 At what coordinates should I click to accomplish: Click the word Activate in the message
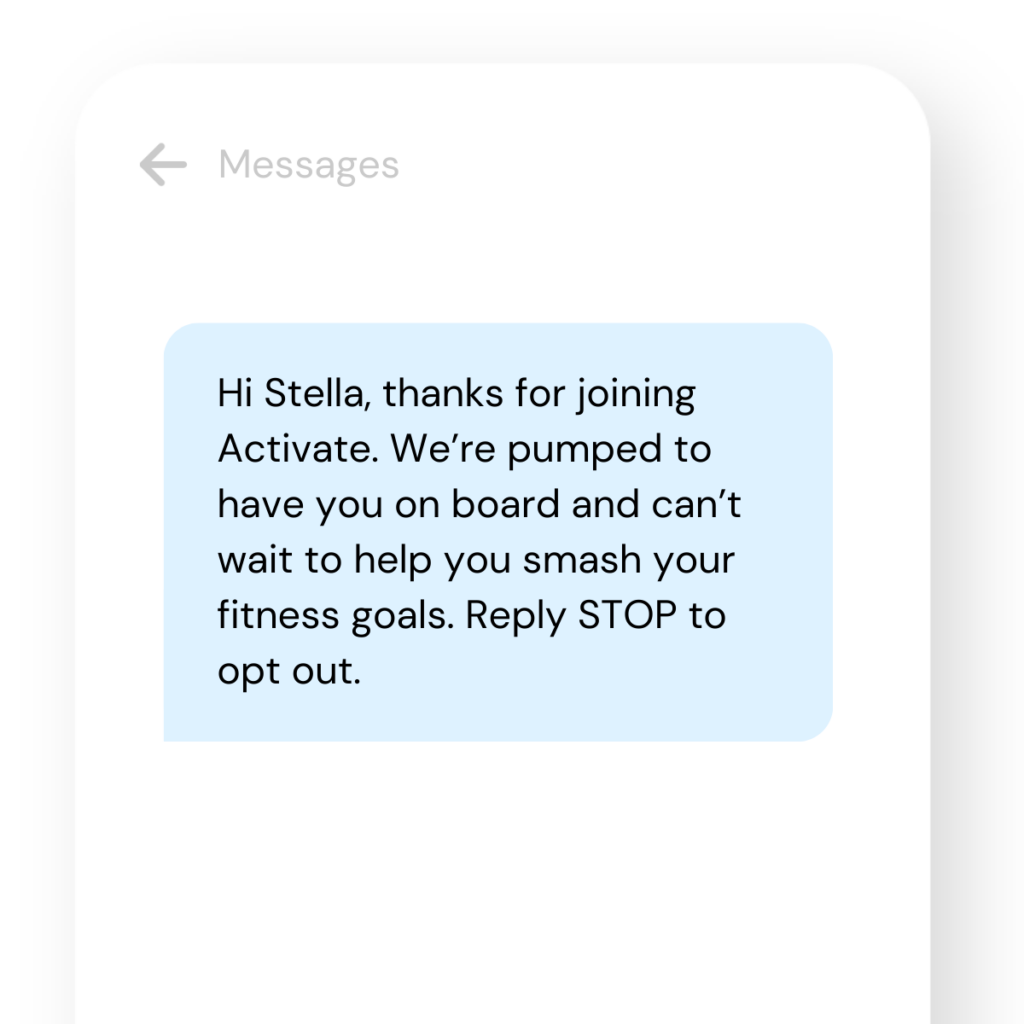point(298,449)
